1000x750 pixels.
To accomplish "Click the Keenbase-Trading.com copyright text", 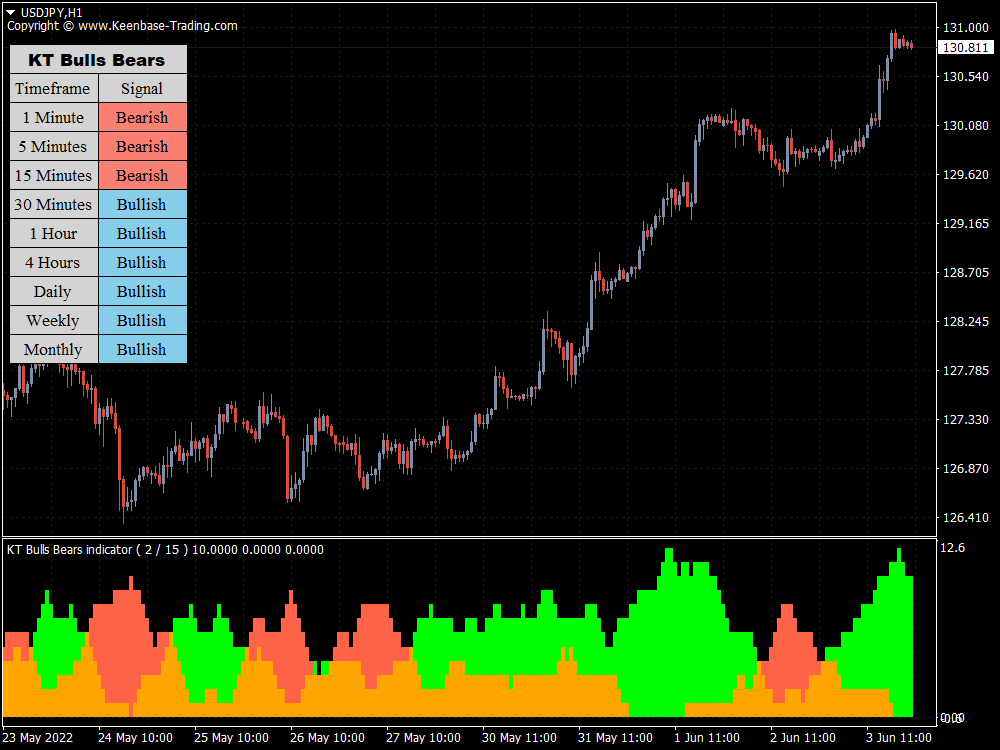I will tap(122, 26).
